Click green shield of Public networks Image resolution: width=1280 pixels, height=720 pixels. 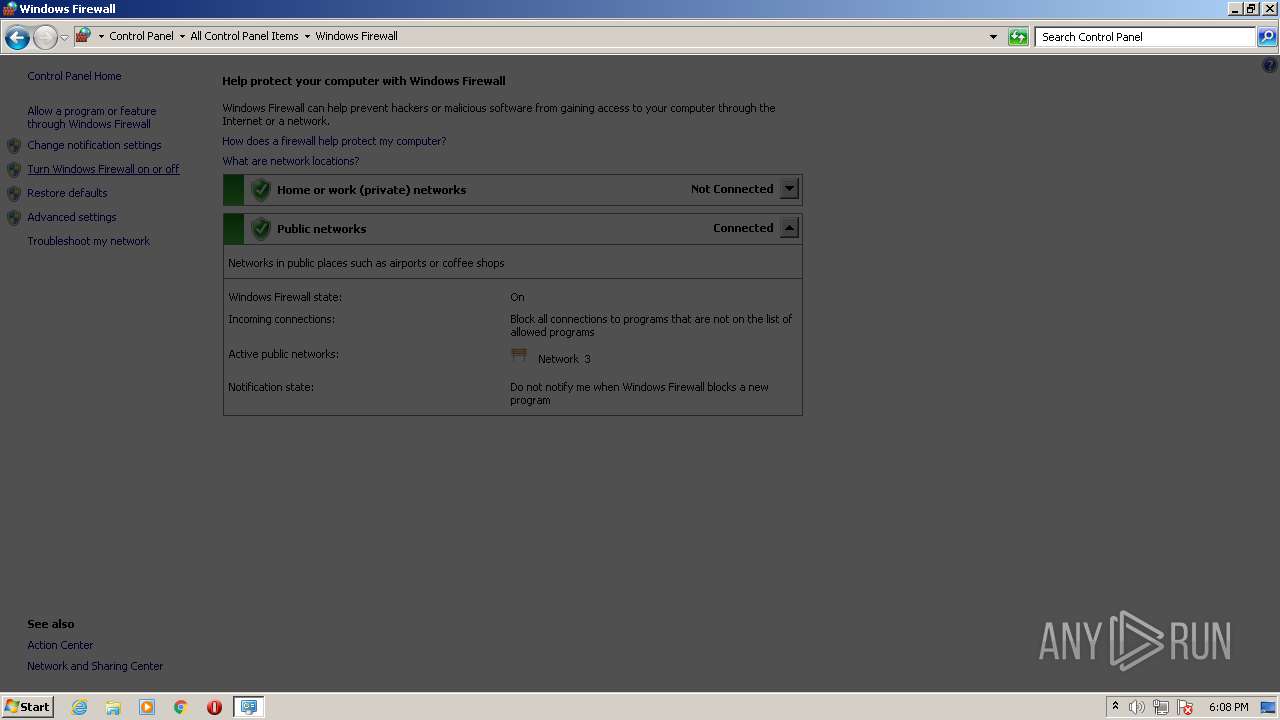click(261, 229)
